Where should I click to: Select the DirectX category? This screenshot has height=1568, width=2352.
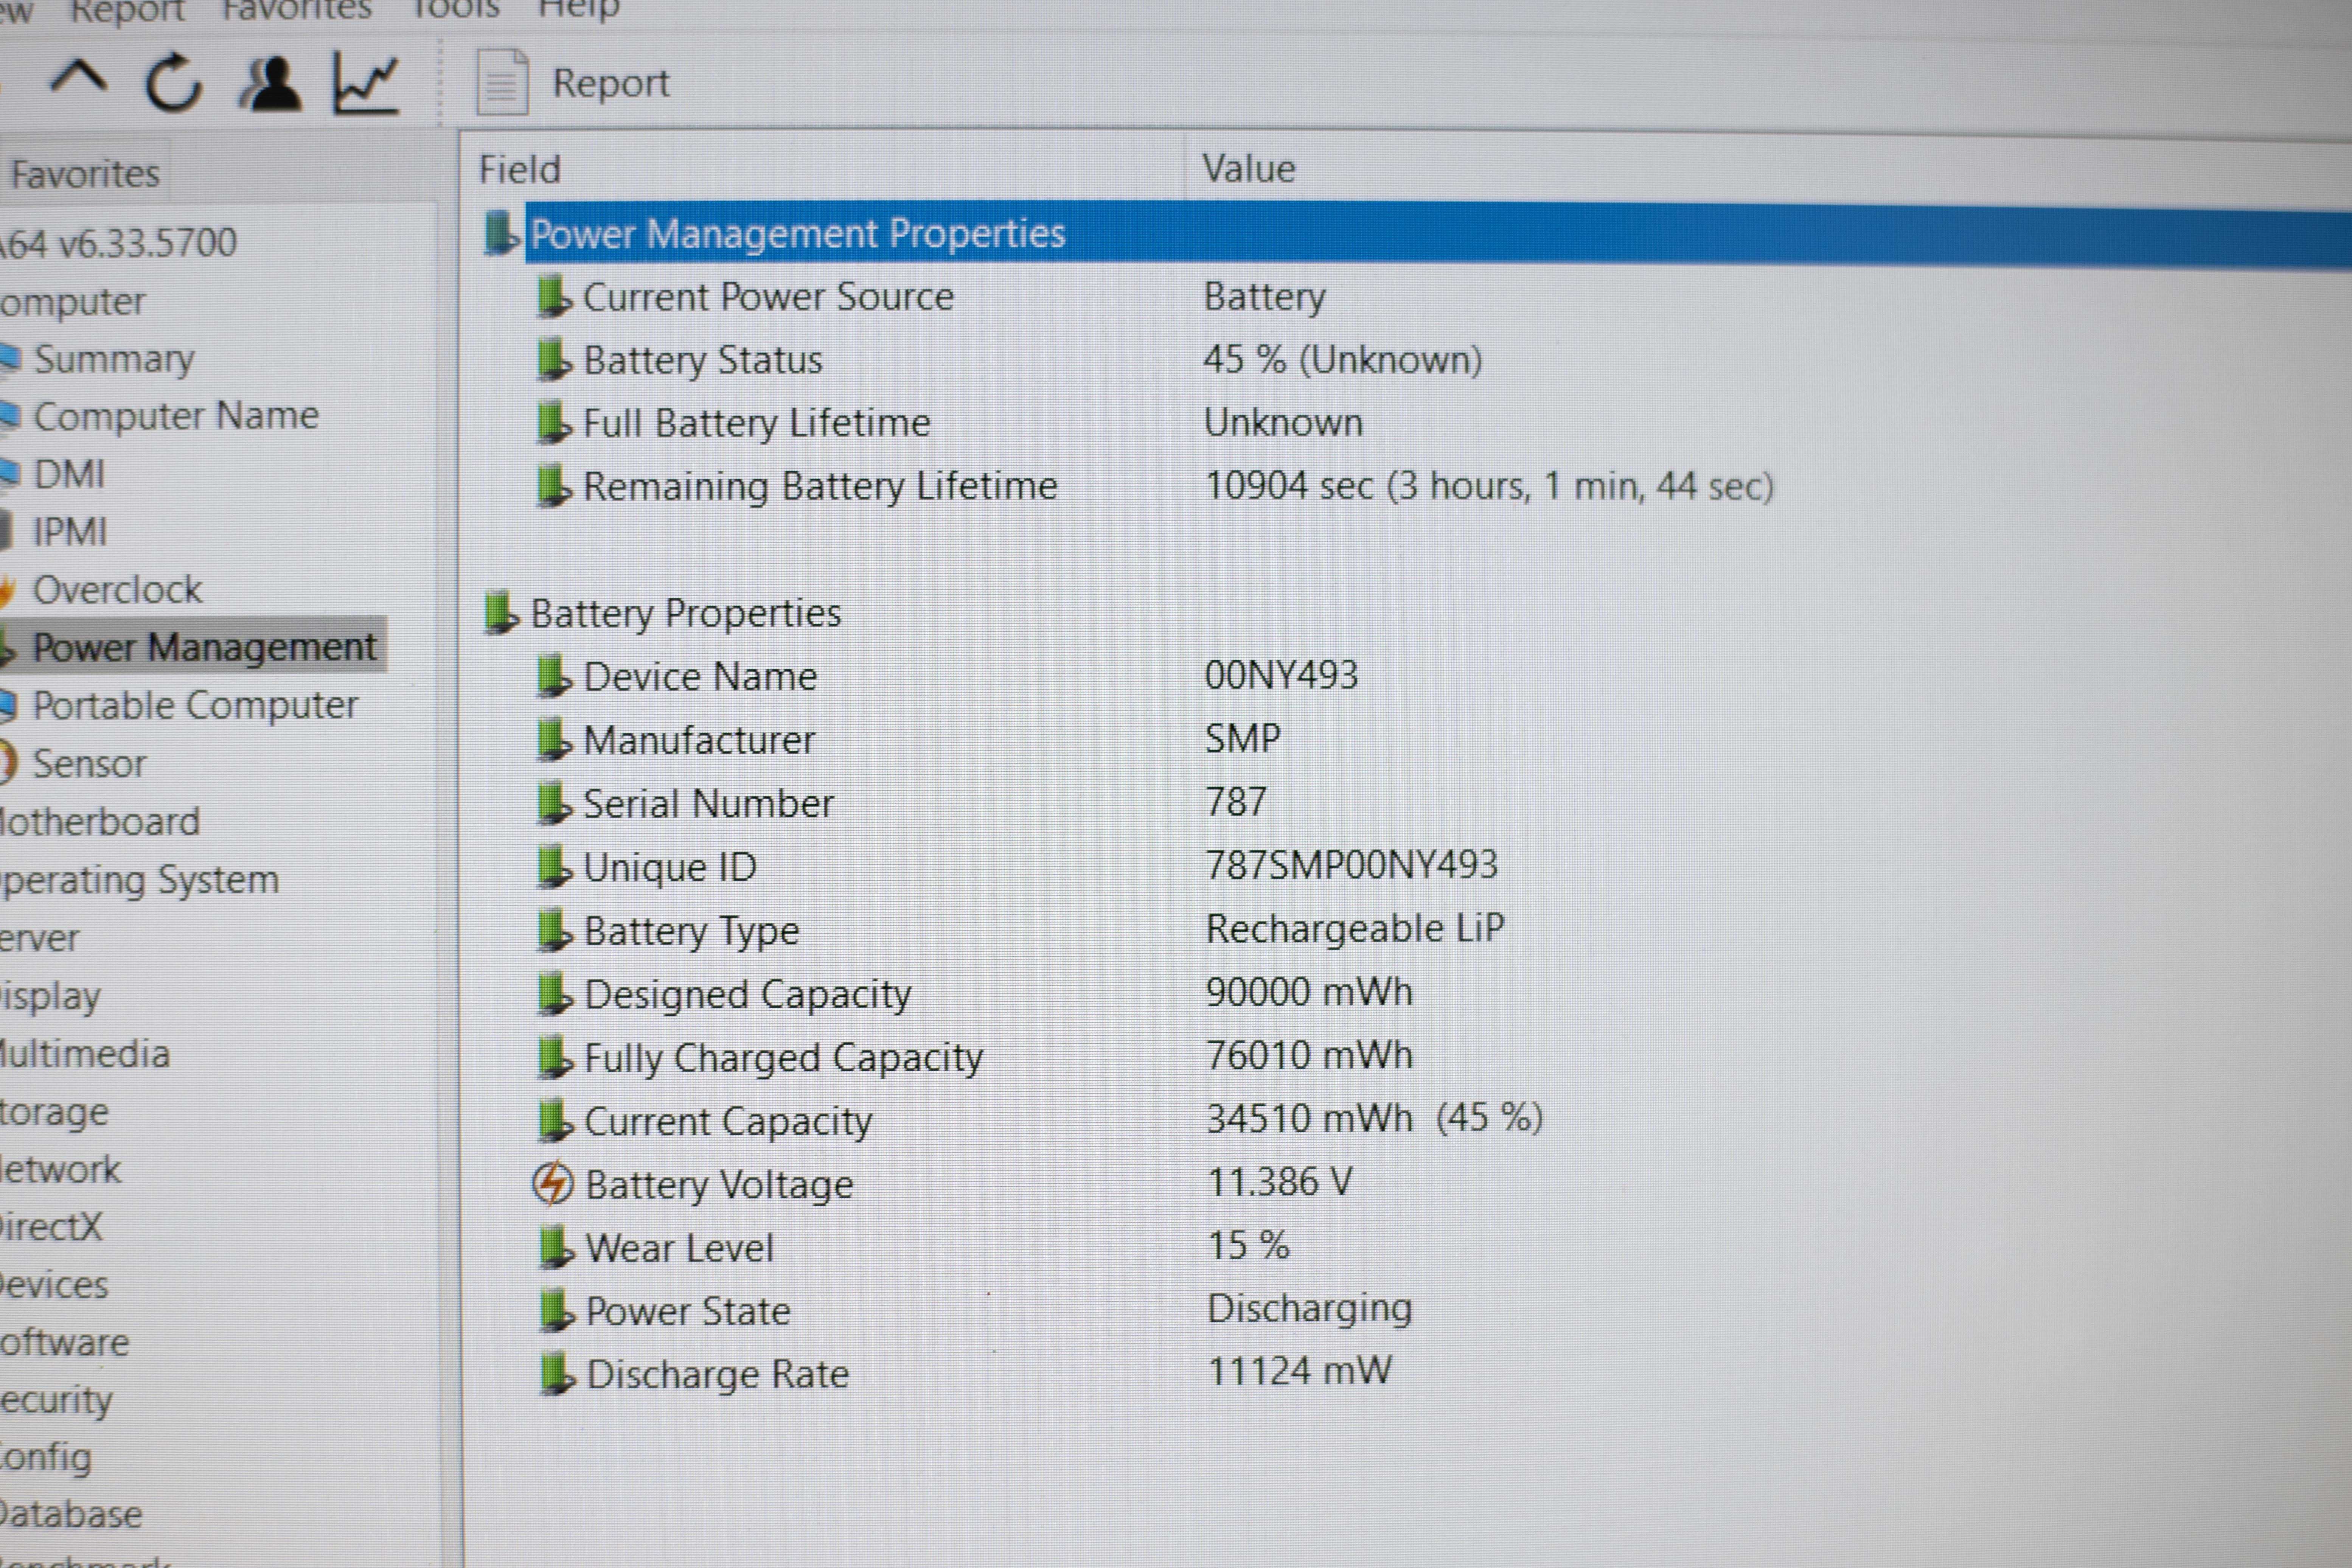51,1227
